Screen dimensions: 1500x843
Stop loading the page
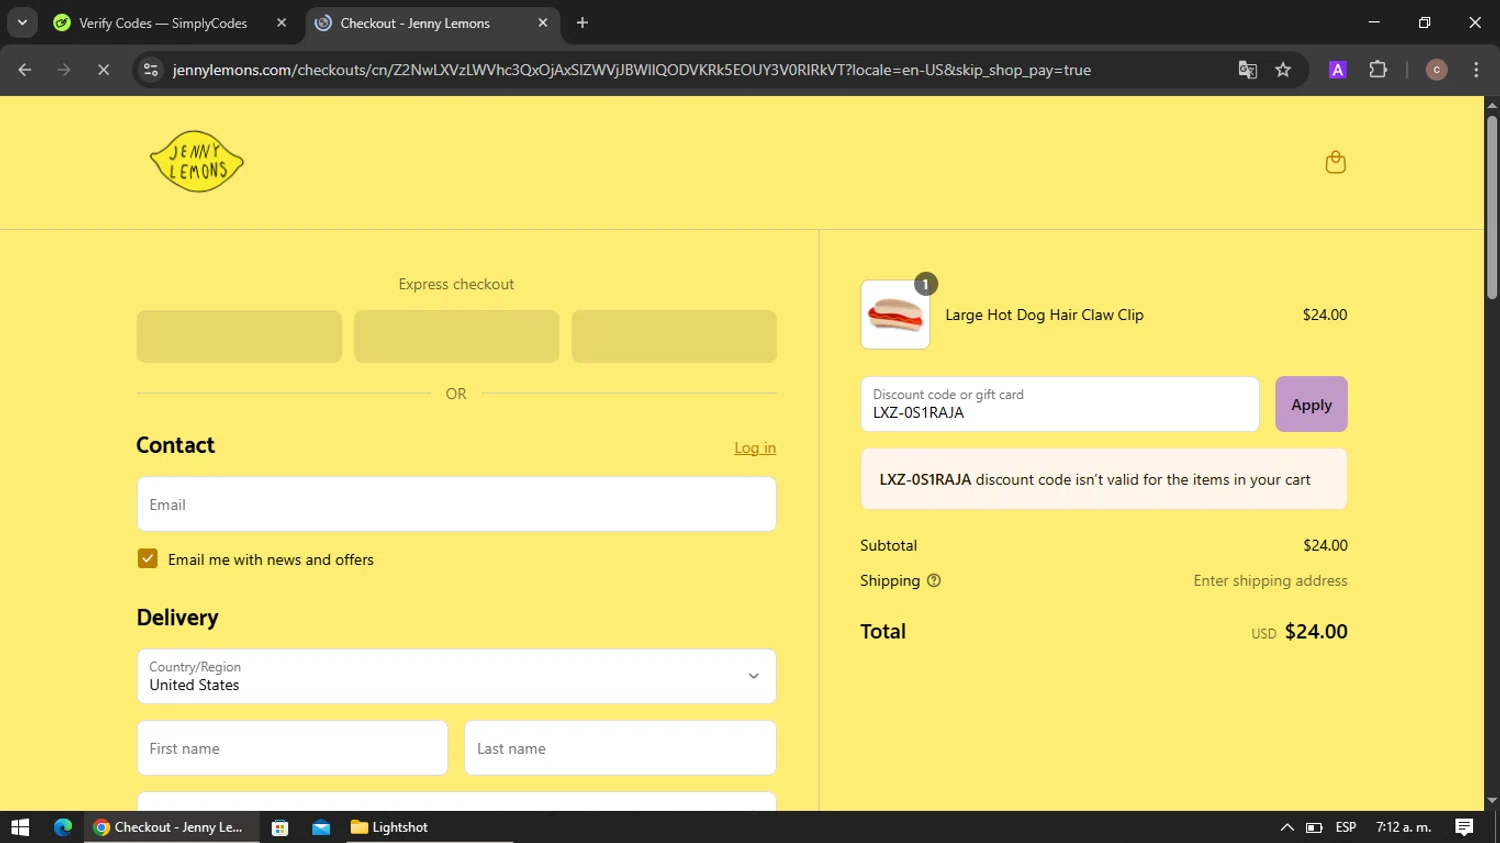coord(103,70)
